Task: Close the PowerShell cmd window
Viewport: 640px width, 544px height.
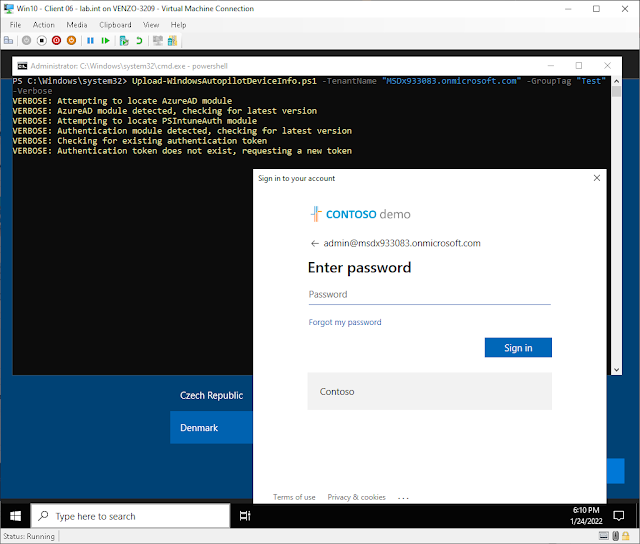Action: click(x=607, y=66)
